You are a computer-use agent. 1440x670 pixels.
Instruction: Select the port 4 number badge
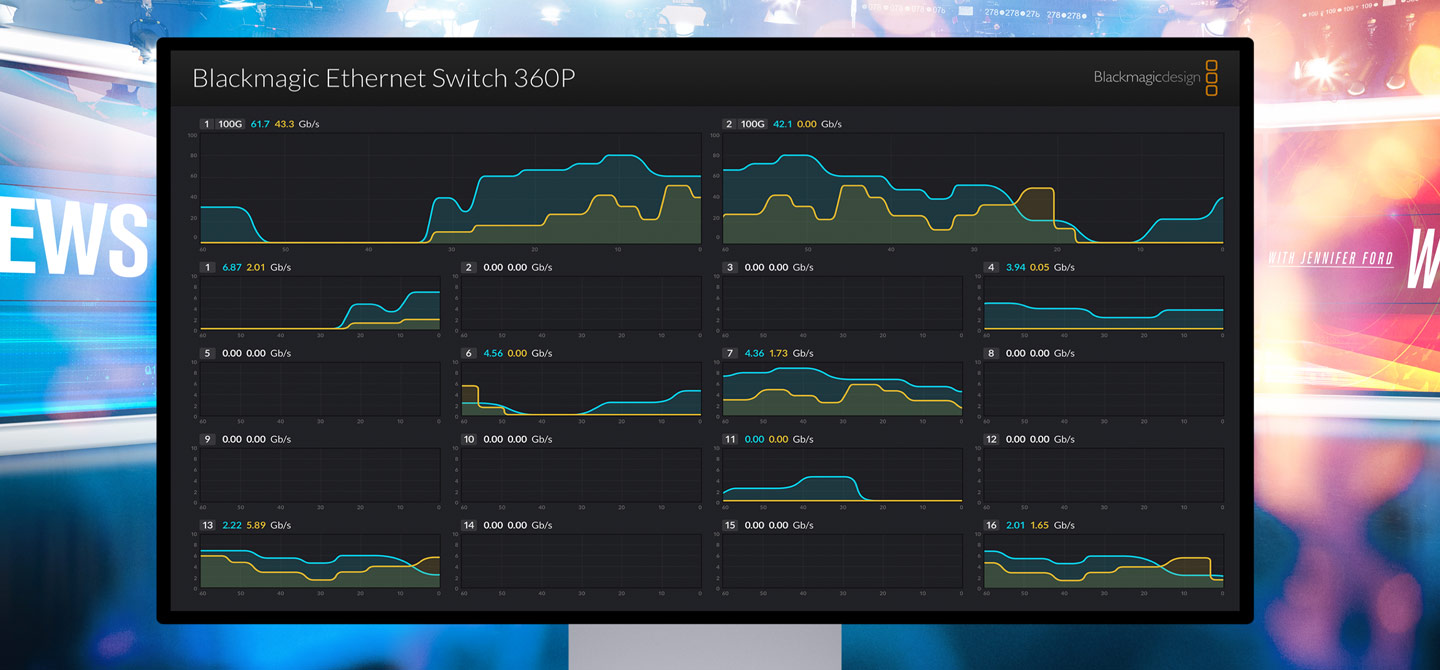point(991,267)
